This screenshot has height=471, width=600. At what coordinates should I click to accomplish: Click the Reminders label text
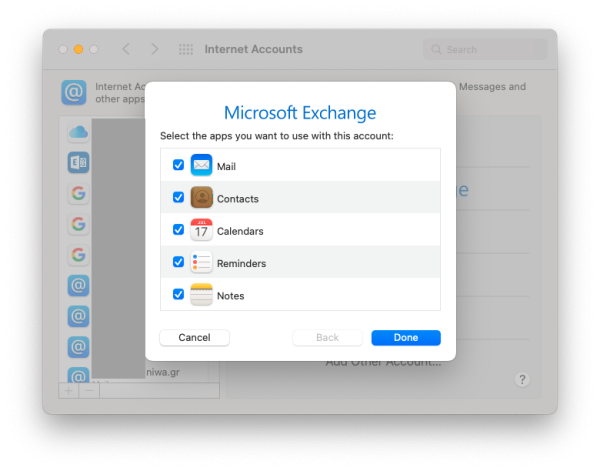pyautogui.click(x=241, y=264)
